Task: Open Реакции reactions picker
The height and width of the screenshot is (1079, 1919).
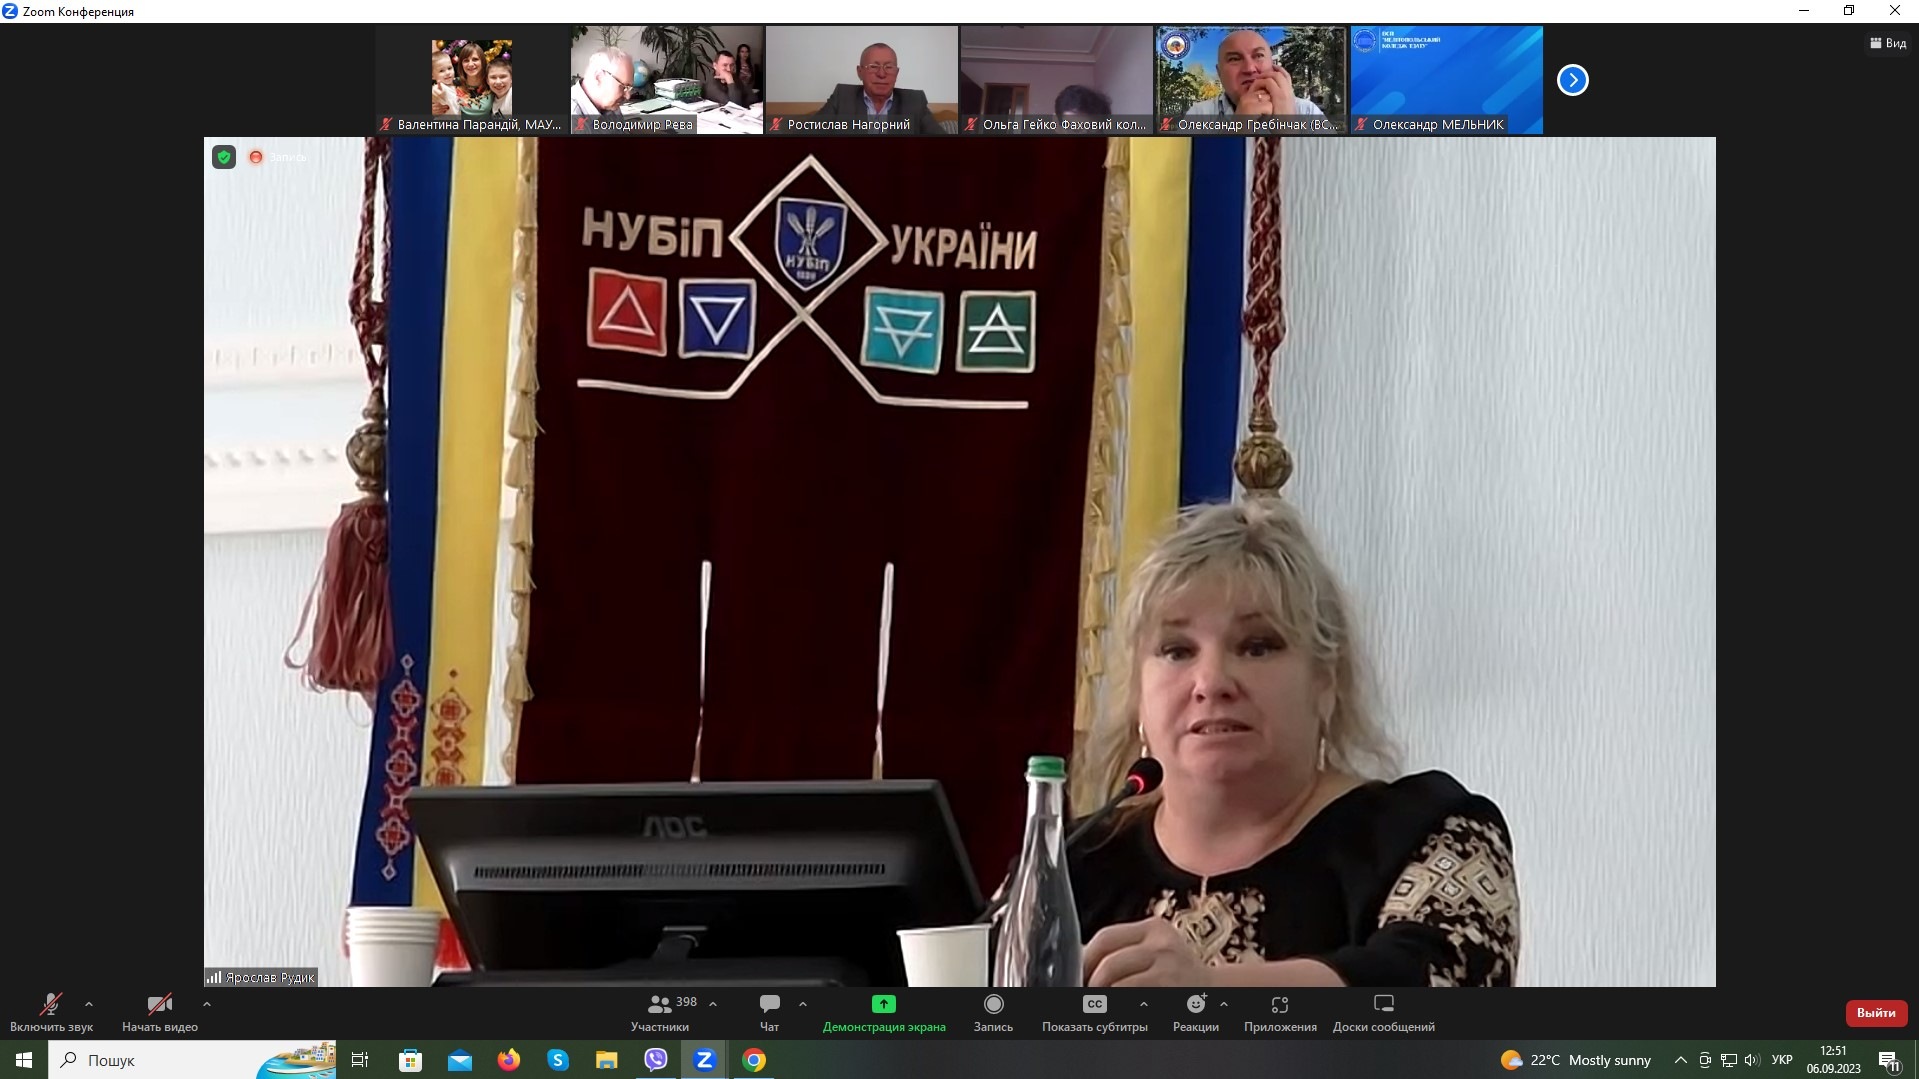Action: pos(1196,1012)
